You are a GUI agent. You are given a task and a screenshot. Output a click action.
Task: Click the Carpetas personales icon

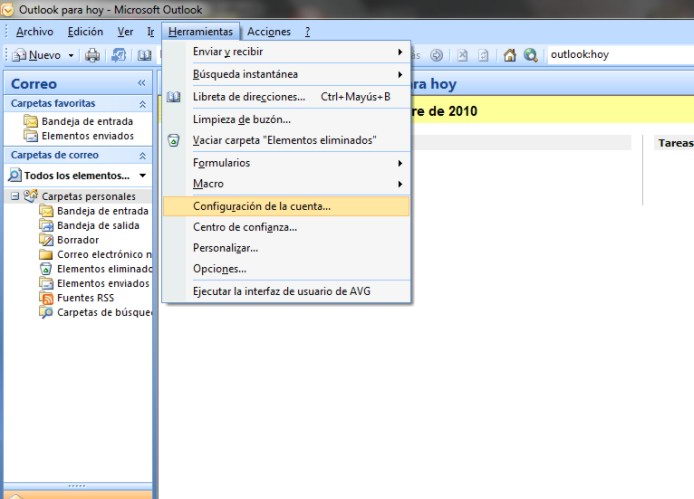coord(31,196)
